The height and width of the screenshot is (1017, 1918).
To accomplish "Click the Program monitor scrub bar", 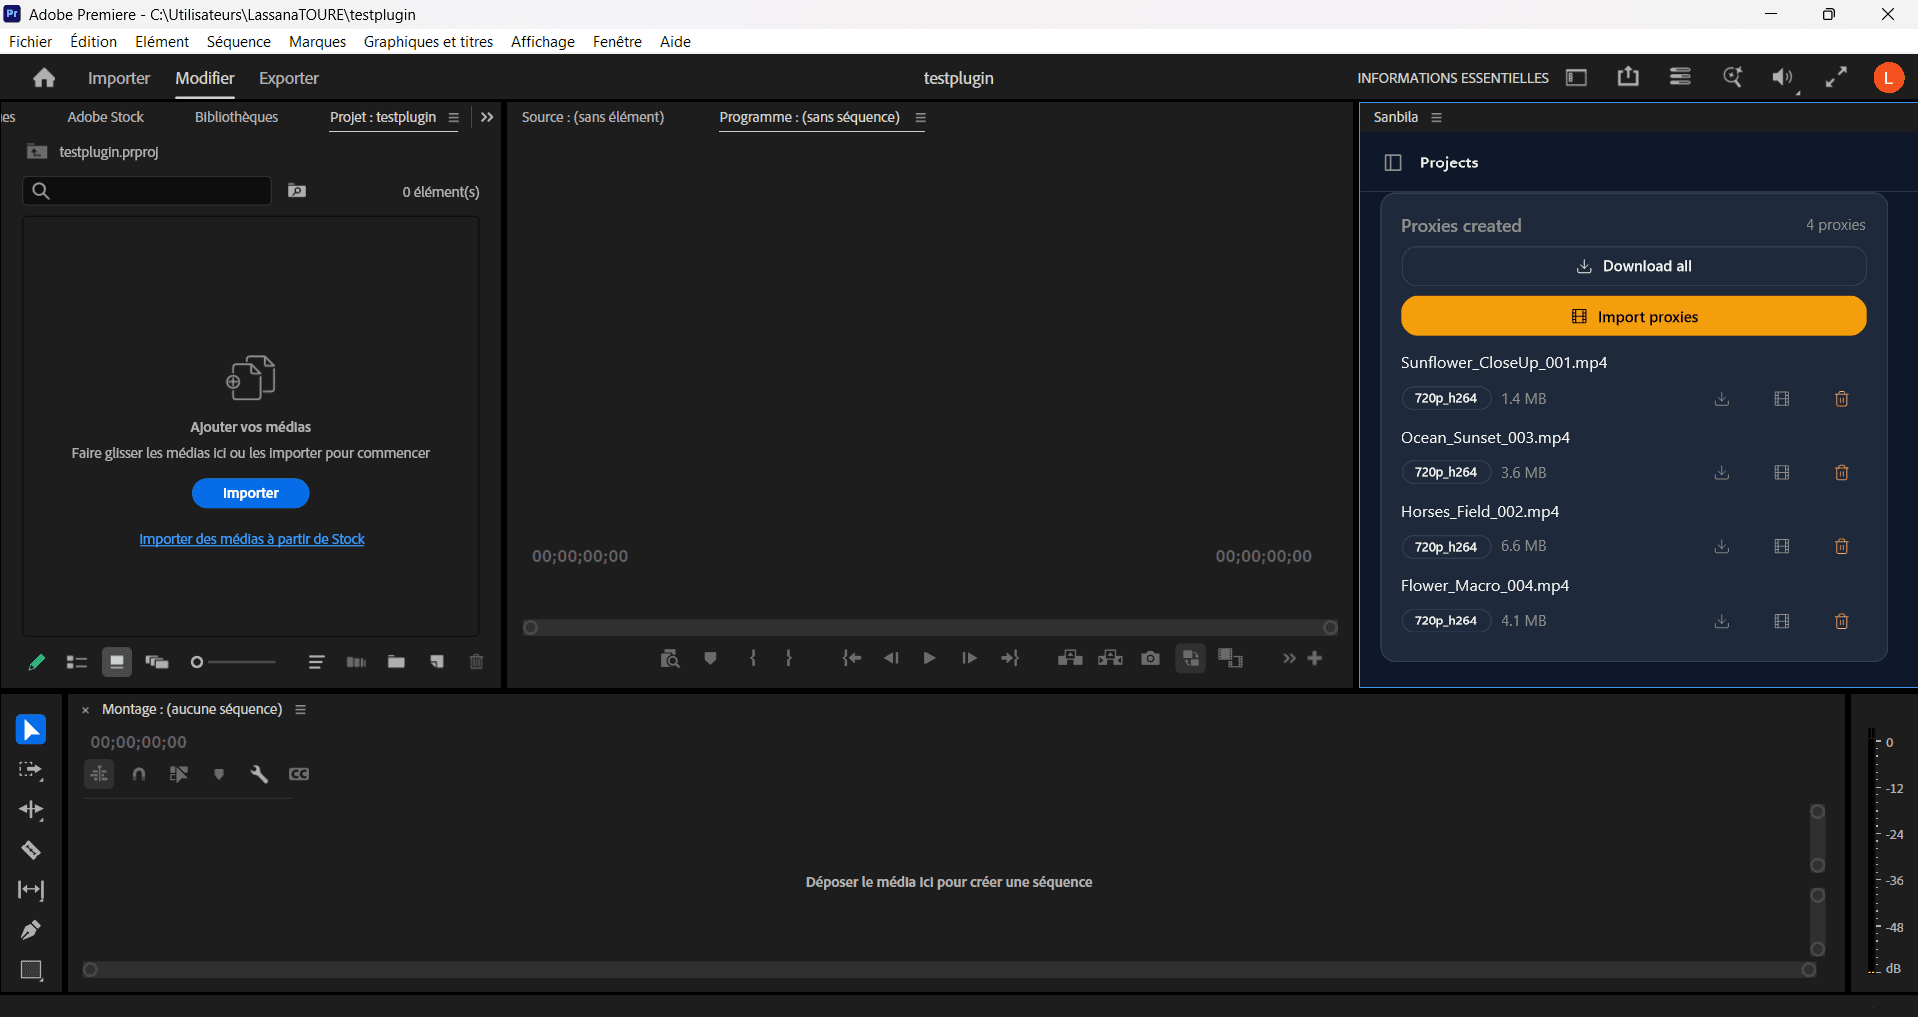I will [x=930, y=628].
